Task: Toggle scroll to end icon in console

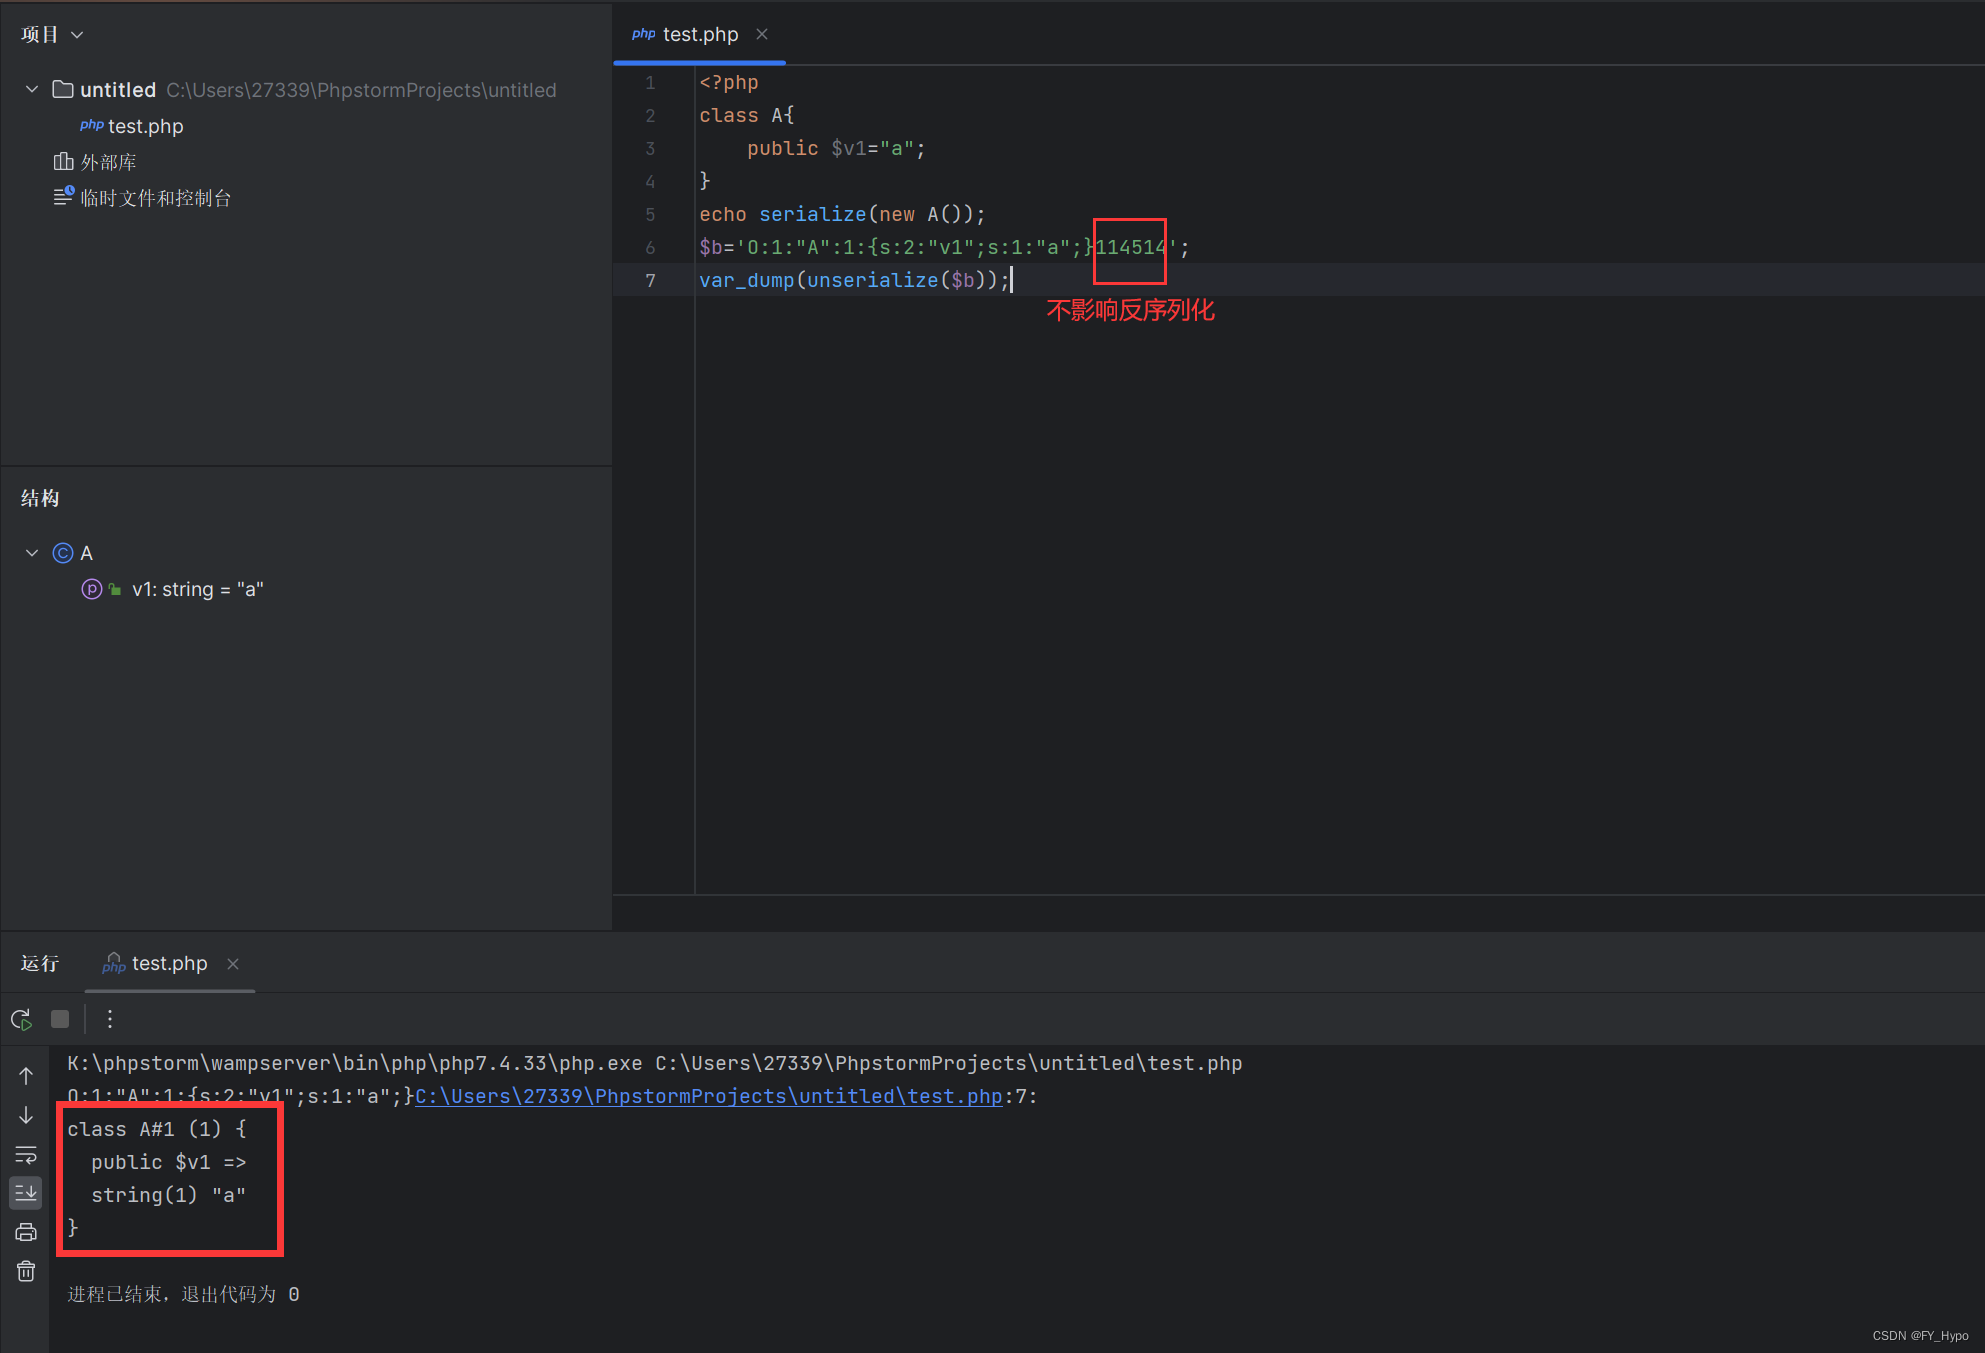Action: coord(26,1192)
